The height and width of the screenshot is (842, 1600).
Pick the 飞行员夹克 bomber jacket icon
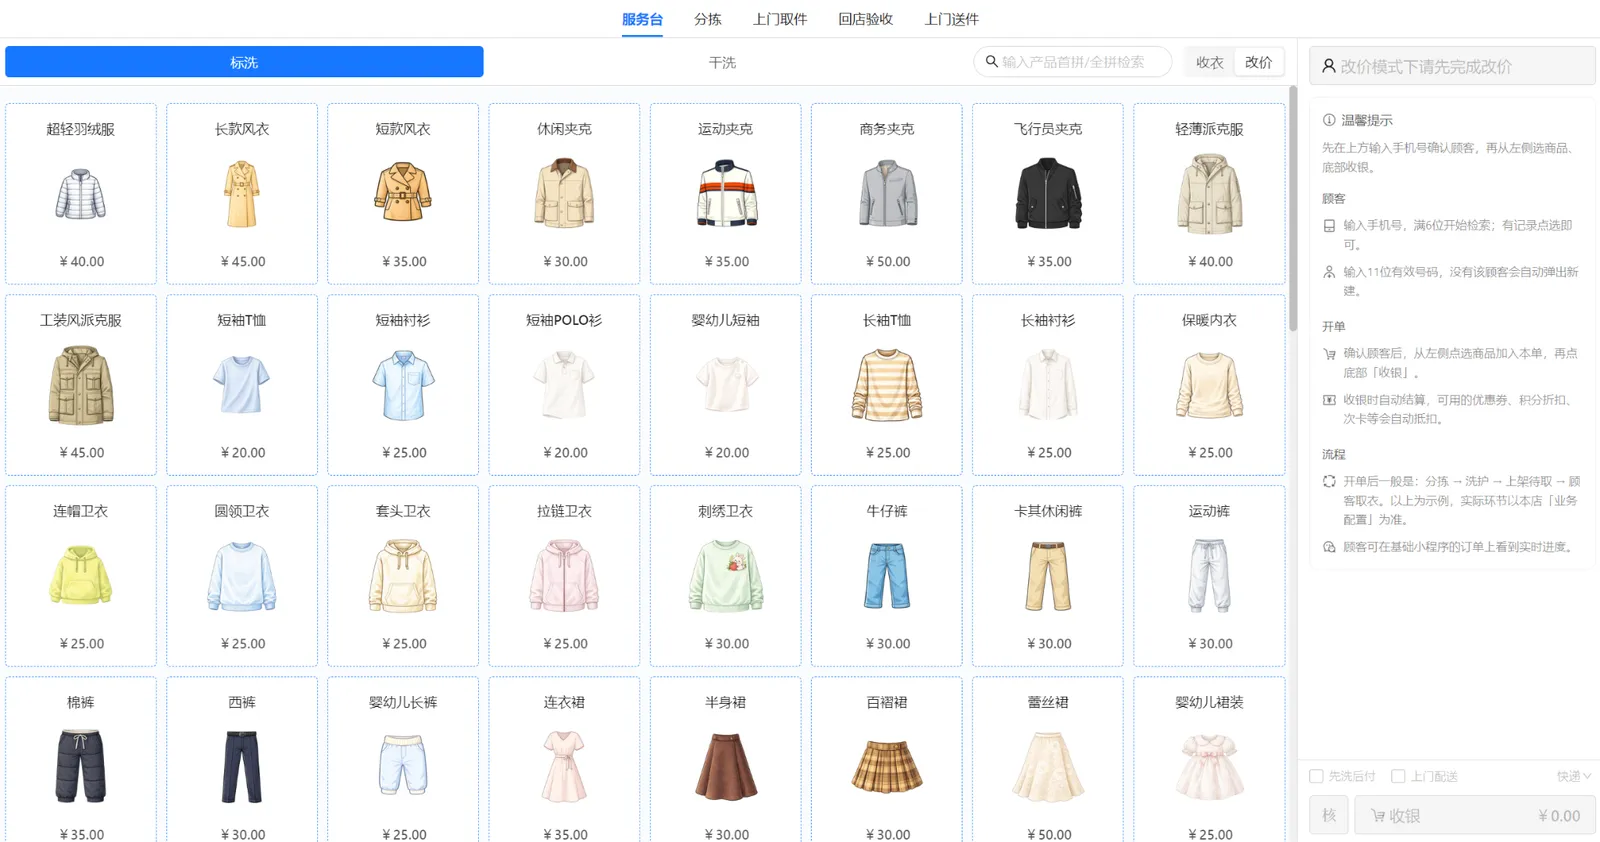(1048, 194)
